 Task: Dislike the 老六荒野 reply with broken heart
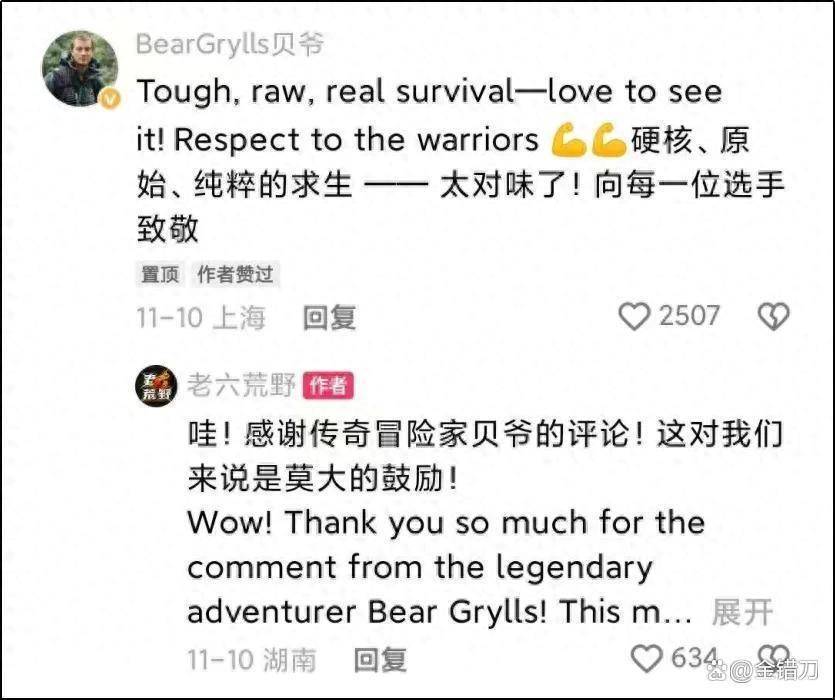pos(773,656)
